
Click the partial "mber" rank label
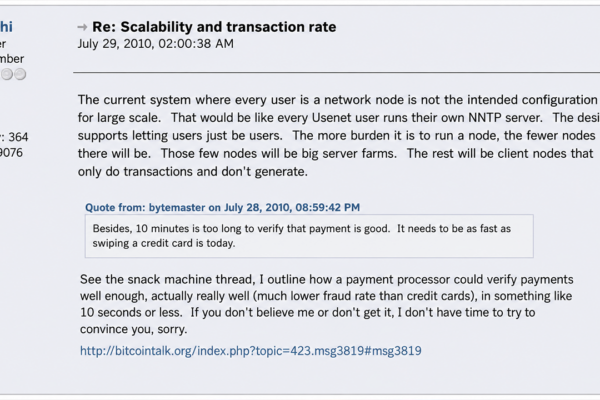[x=12, y=59]
